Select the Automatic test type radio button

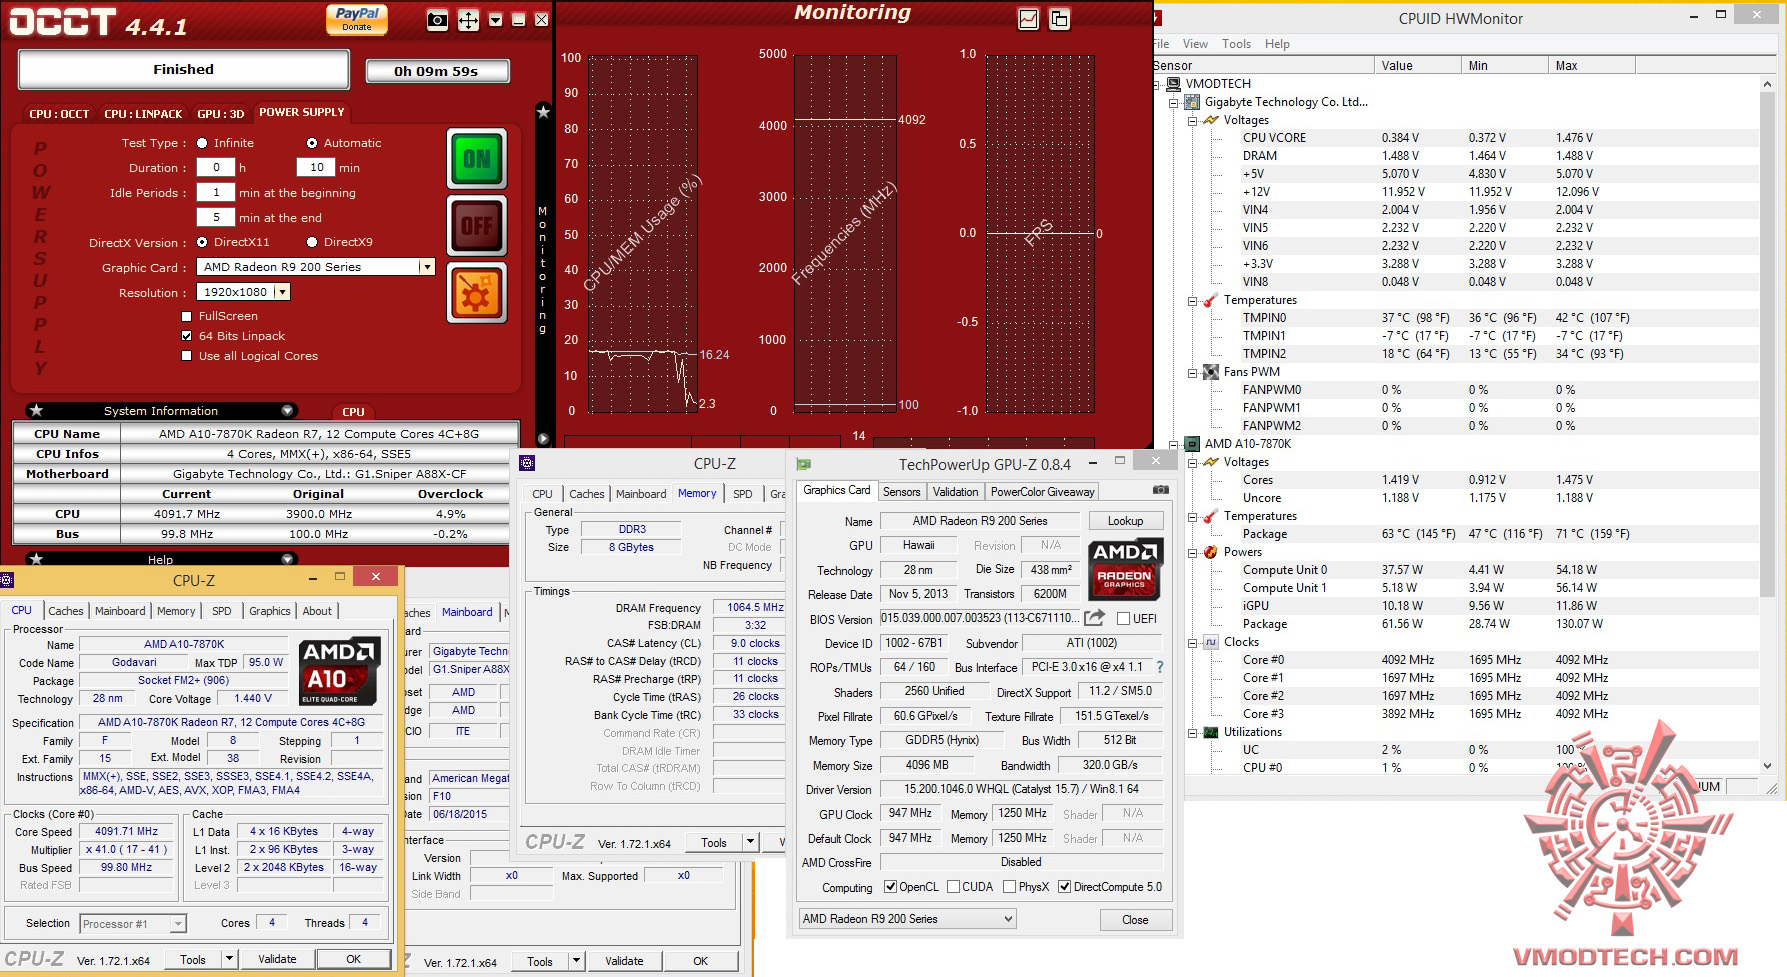[x=312, y=143]
